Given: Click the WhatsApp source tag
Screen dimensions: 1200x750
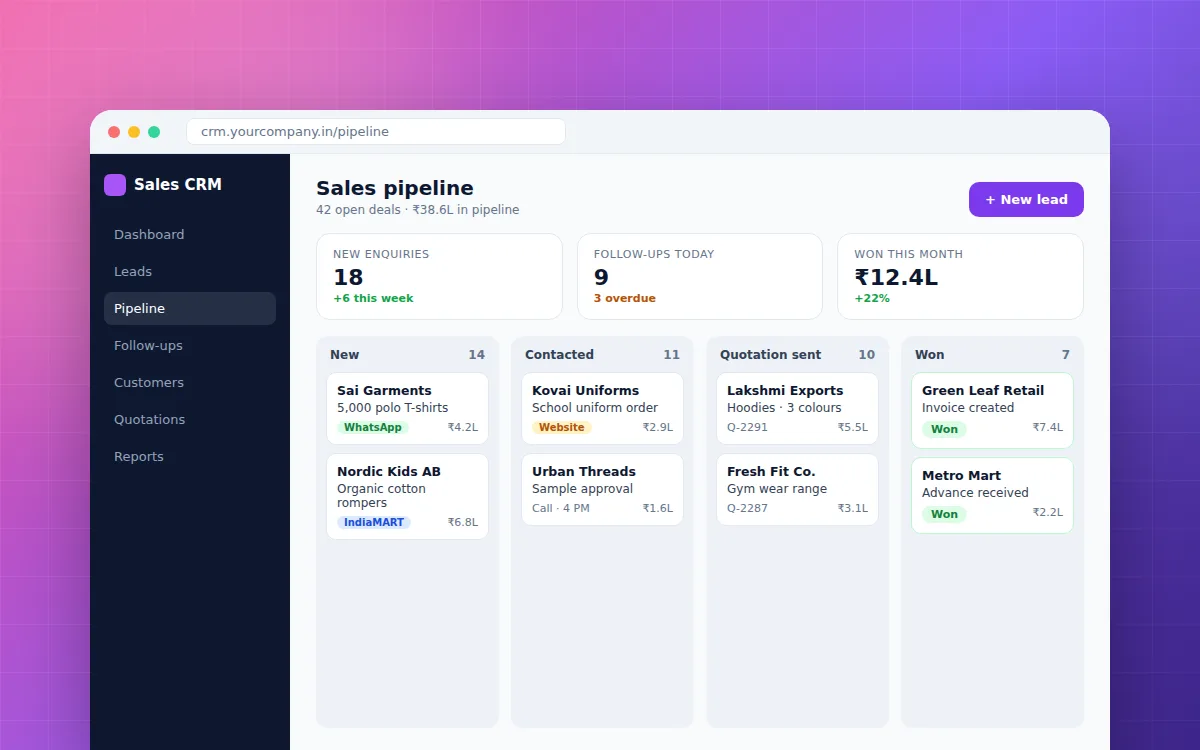Looking at the screenshot, I should pyautogui.click(x=373, y=427).
